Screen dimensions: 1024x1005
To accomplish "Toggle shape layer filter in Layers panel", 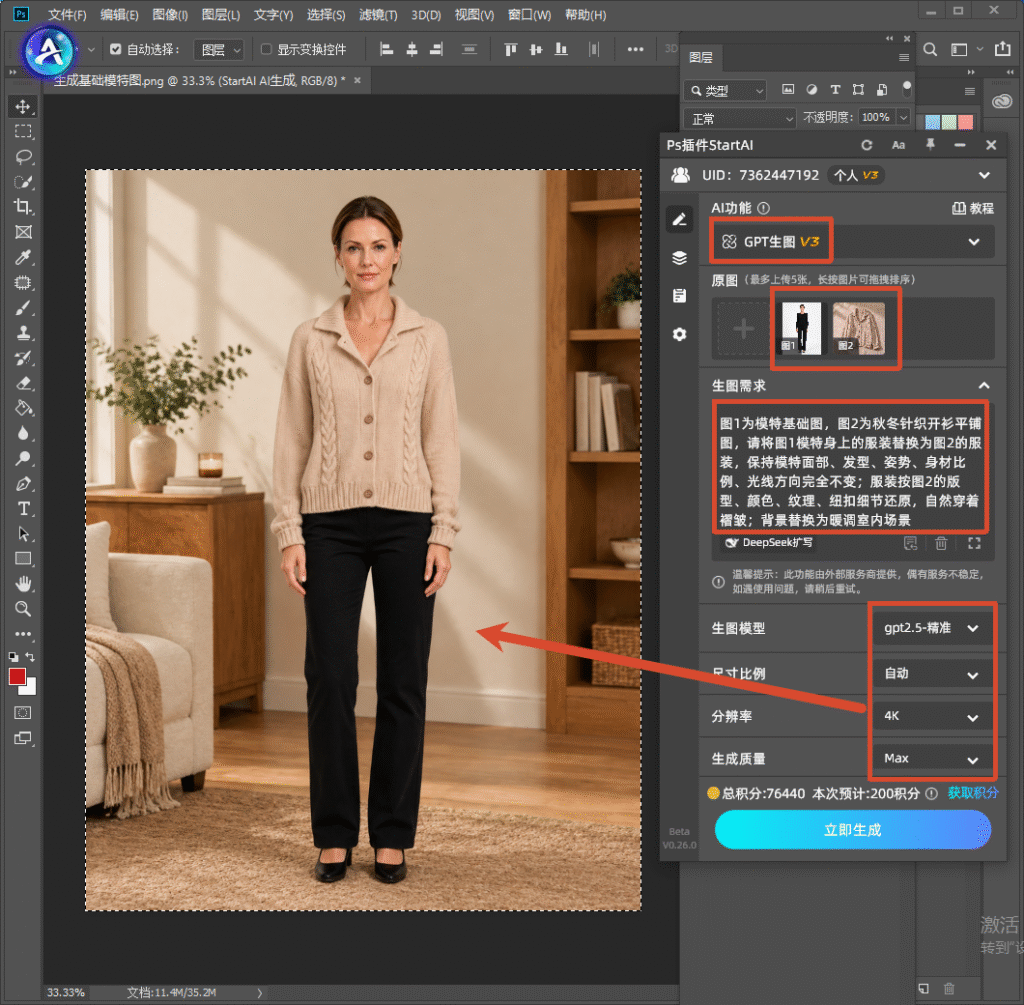I will pos(858,89).
